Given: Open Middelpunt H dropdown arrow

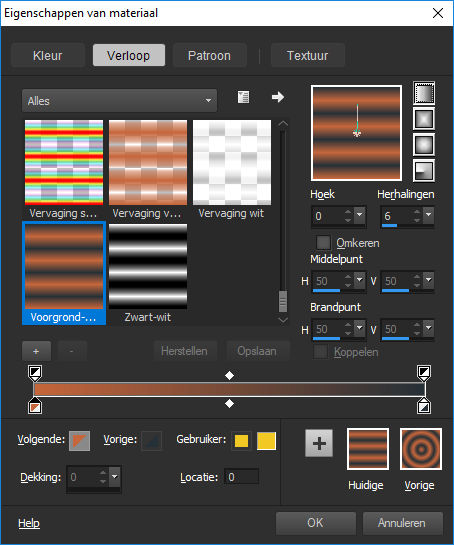Looking at the screenshot, I should point(360,280).
